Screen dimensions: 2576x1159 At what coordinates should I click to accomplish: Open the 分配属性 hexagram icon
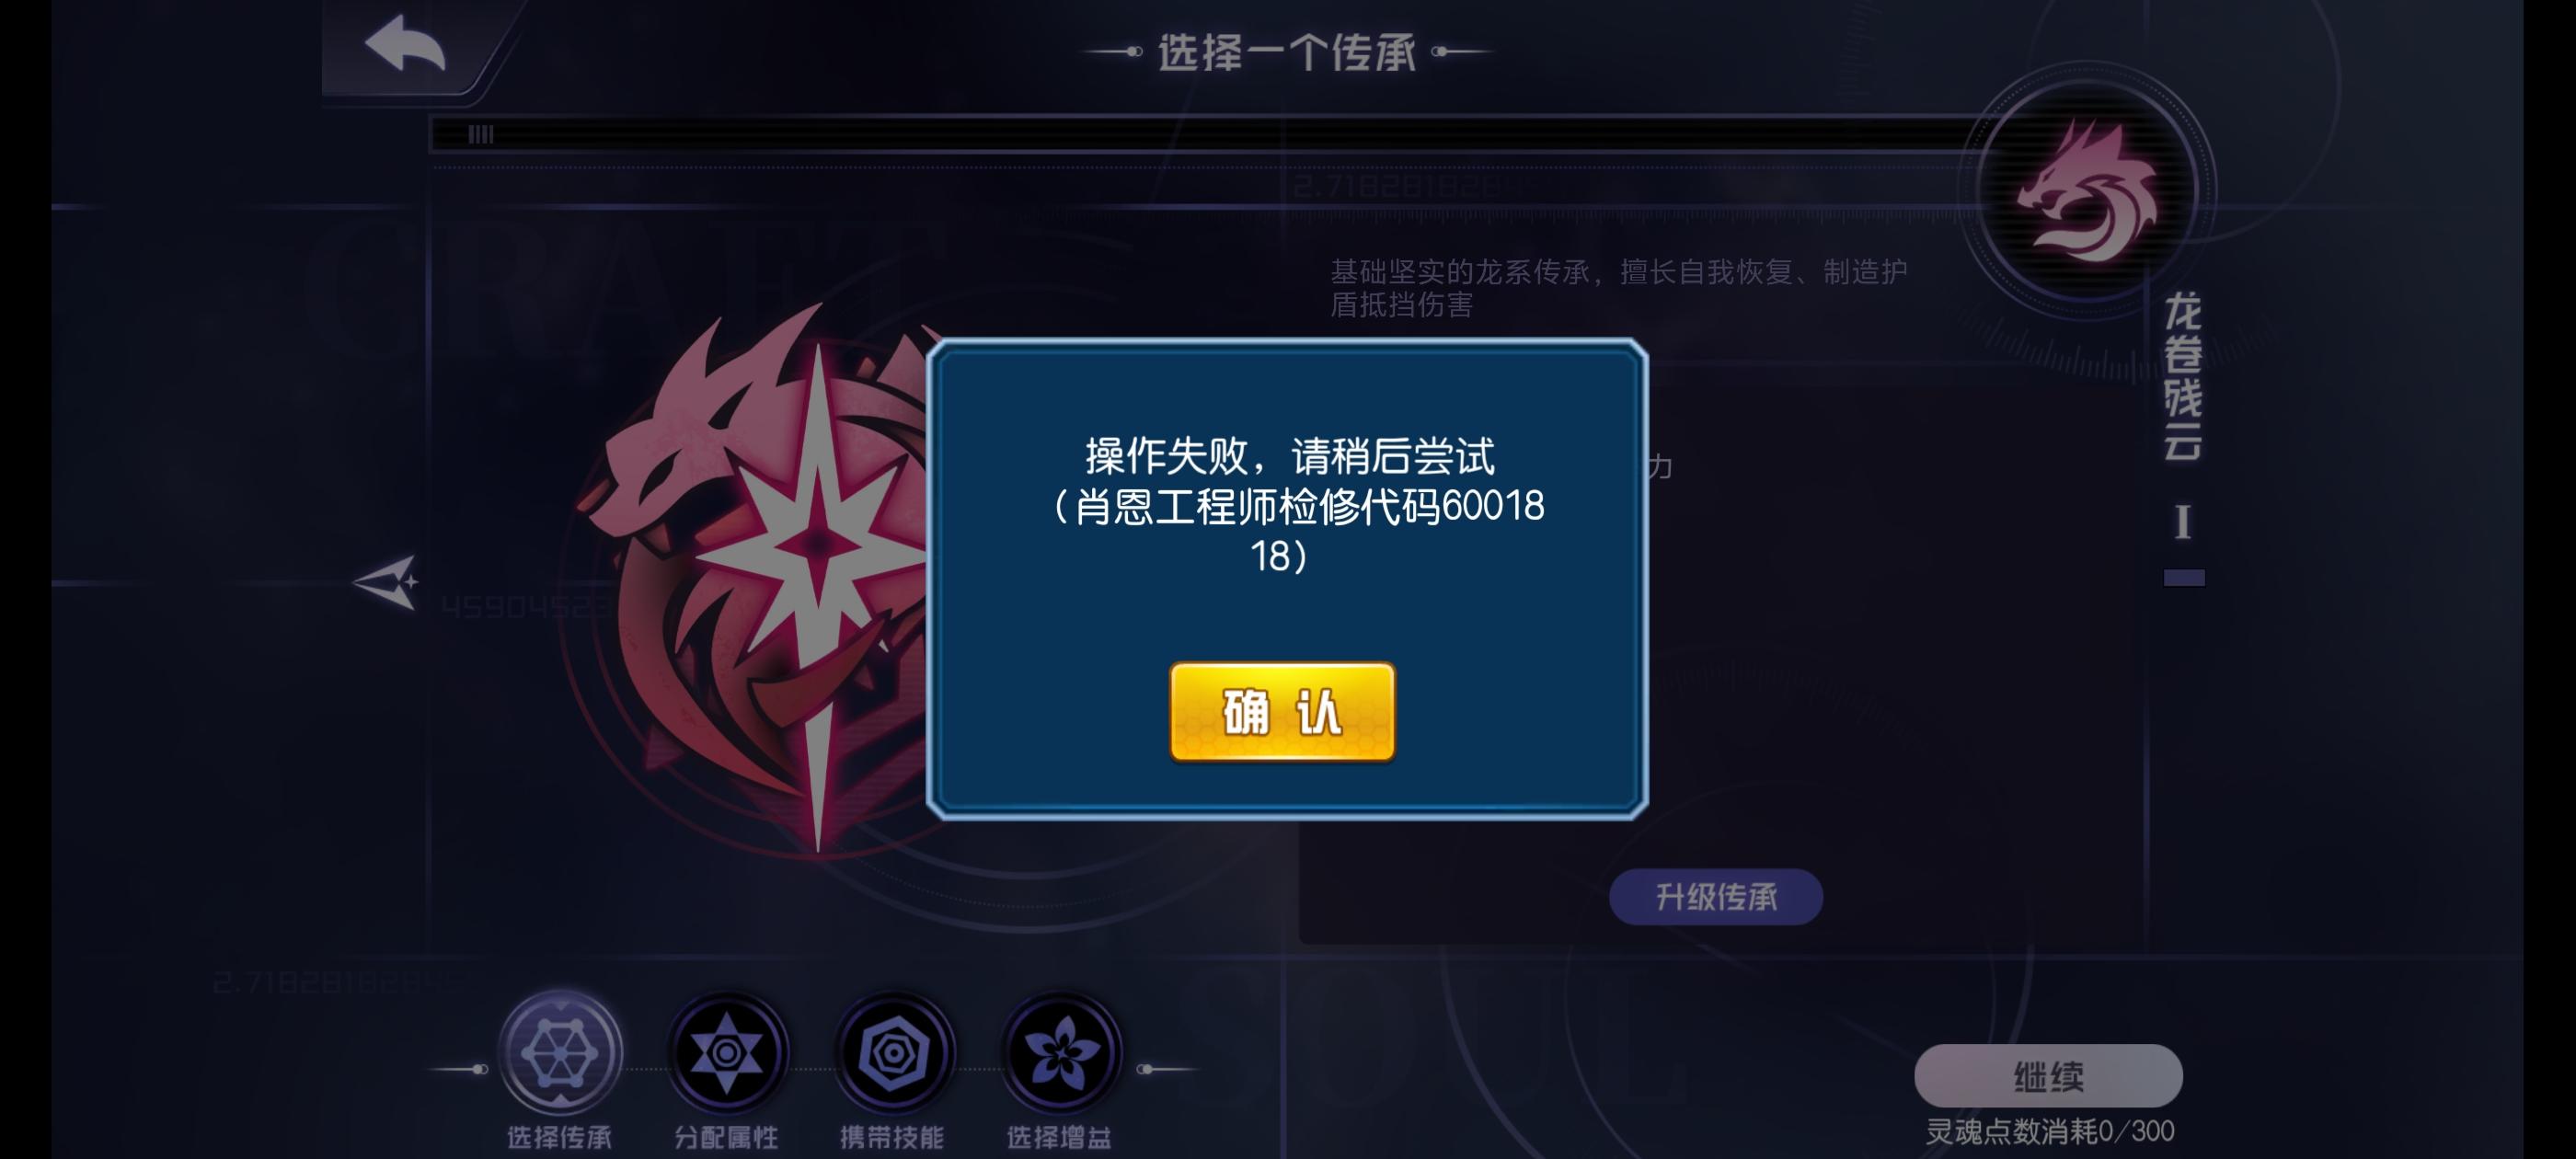[726, 1052]
